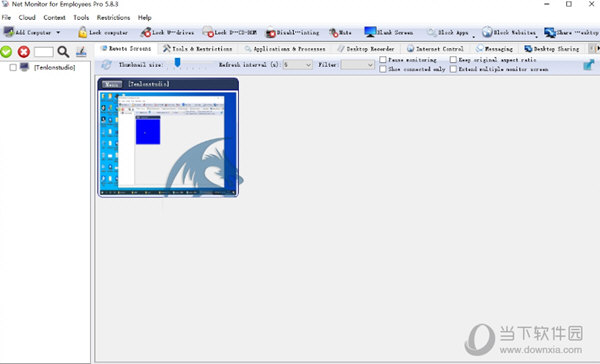Click the Tenlonstudio remote screen thumbnail

point(168,144)
